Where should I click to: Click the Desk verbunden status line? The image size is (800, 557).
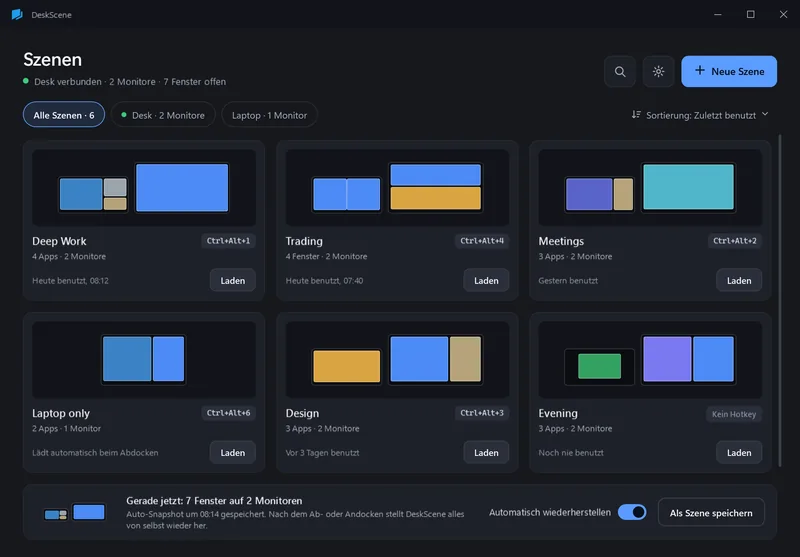pos(125,82)
